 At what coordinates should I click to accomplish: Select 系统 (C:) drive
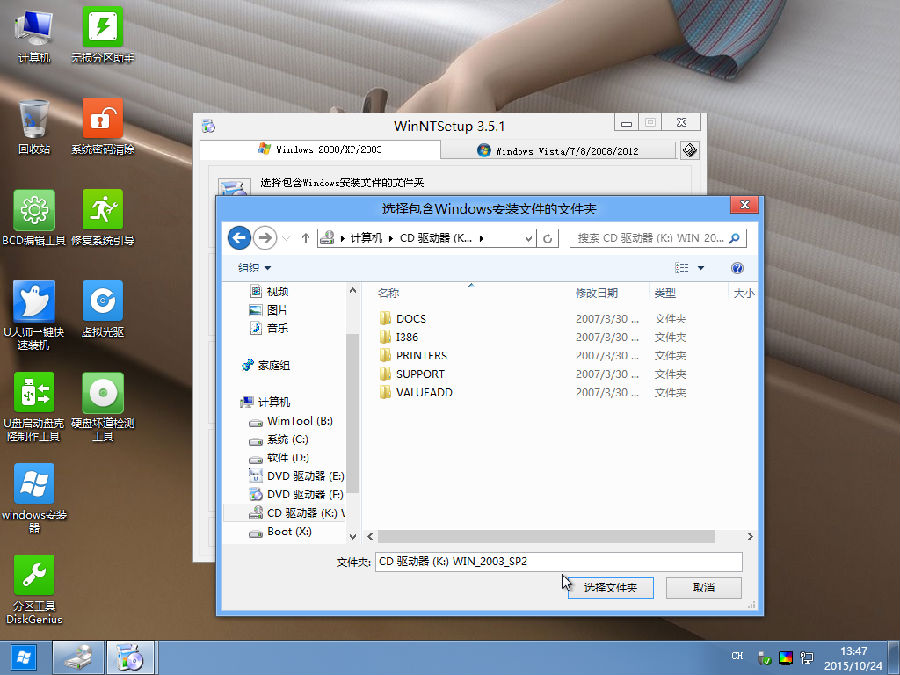tap(279, 439)
